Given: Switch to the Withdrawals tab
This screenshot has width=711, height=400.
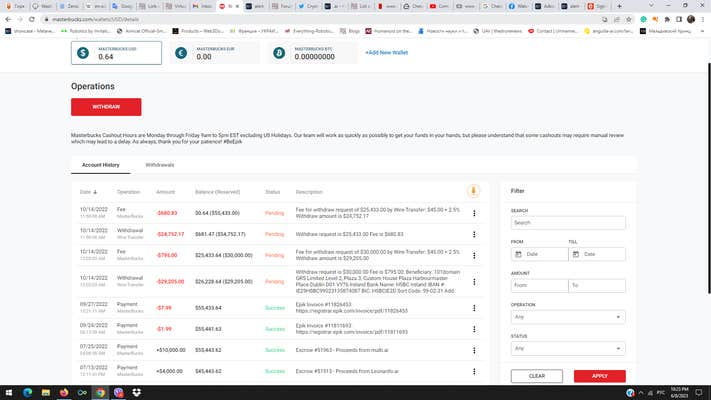Looking at the screenshot, I should pyautogui.click(x=159, y=164).
